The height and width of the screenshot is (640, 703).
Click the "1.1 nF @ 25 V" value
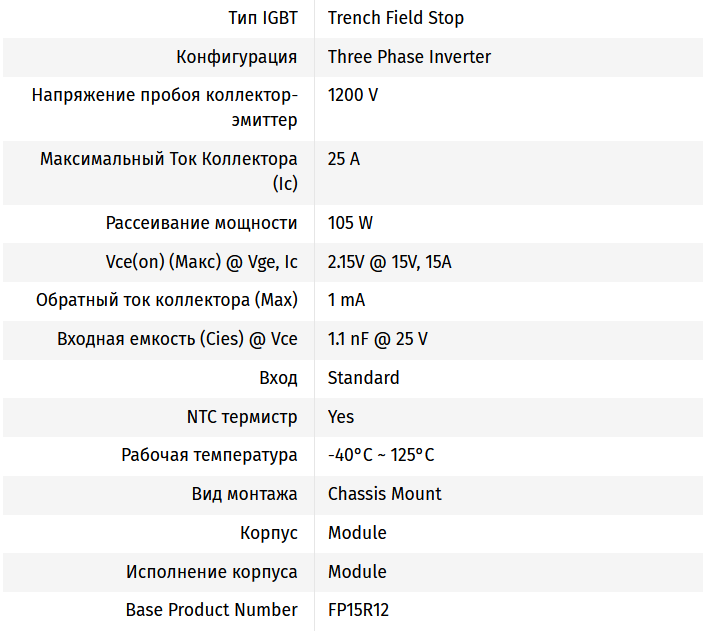click(378, 339)
